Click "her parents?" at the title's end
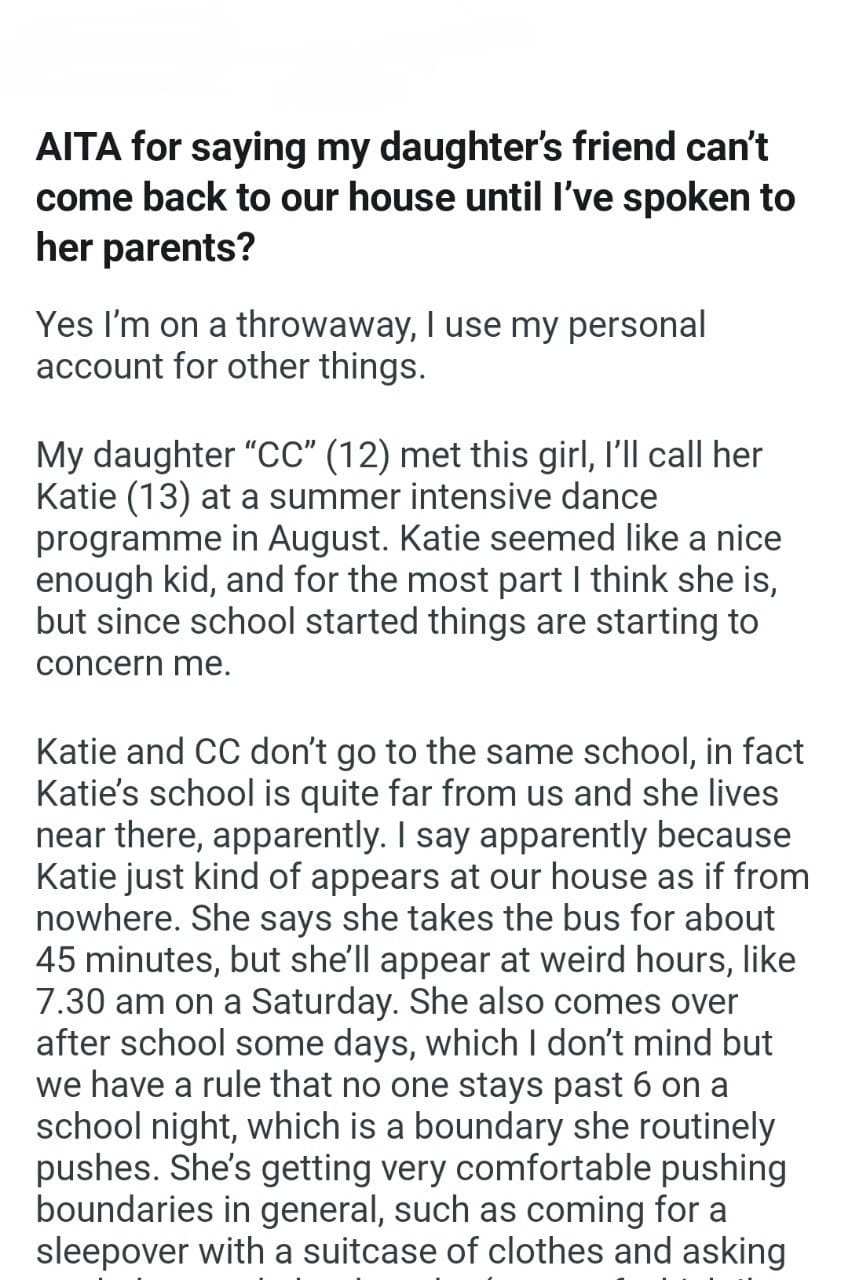Image resolution: width=848 pixels, height=1280 pixels. coord(144,247)
